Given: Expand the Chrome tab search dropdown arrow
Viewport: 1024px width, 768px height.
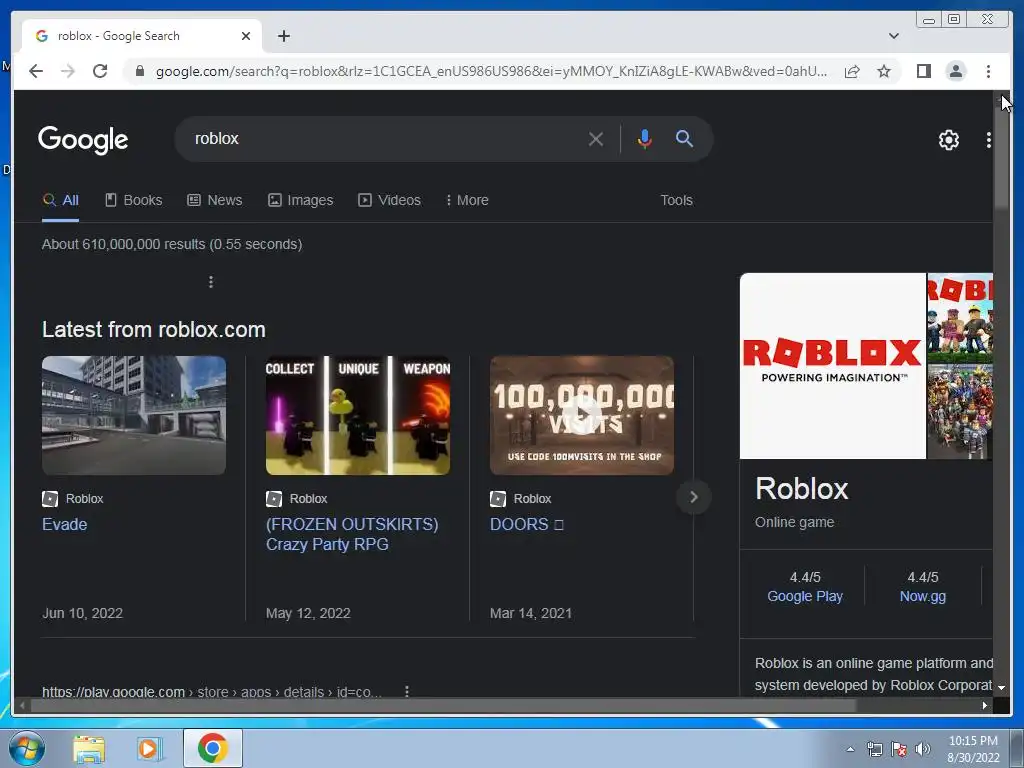Looking at the screenshot, I should (x=893, y=36).
